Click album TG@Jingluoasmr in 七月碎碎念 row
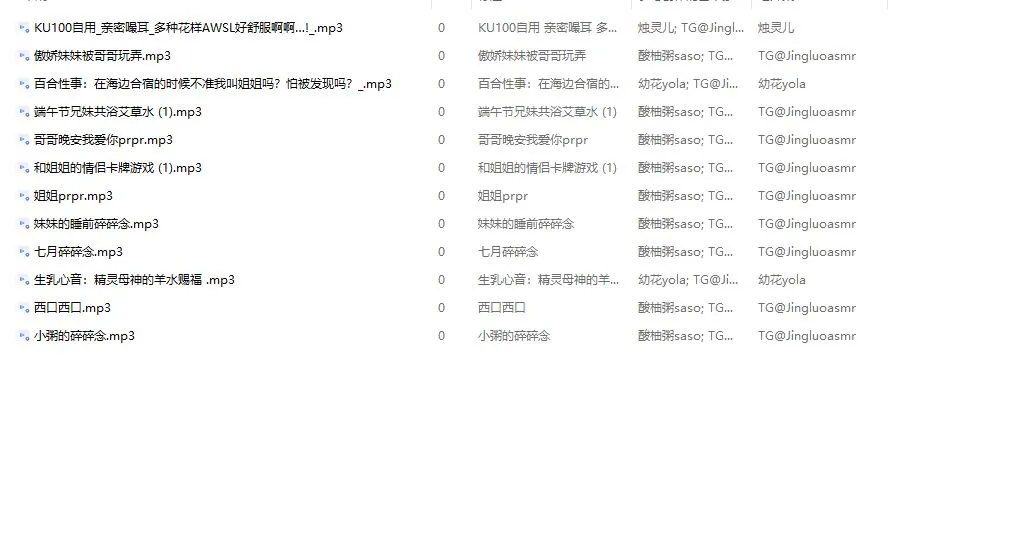 pos(806,251)
